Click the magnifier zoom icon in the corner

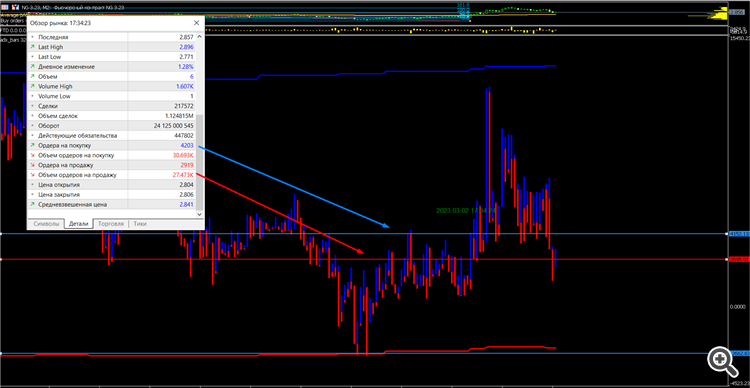[x=722, y=361]
